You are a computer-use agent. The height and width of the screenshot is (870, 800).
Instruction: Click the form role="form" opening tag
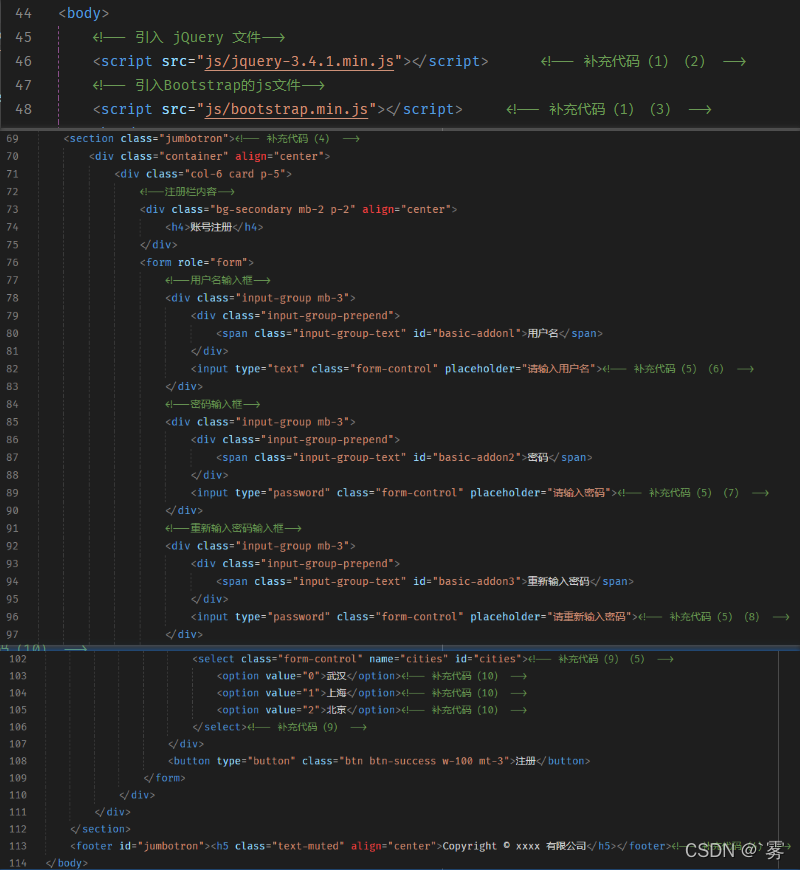pyautogui.click(x=196, y=262)
